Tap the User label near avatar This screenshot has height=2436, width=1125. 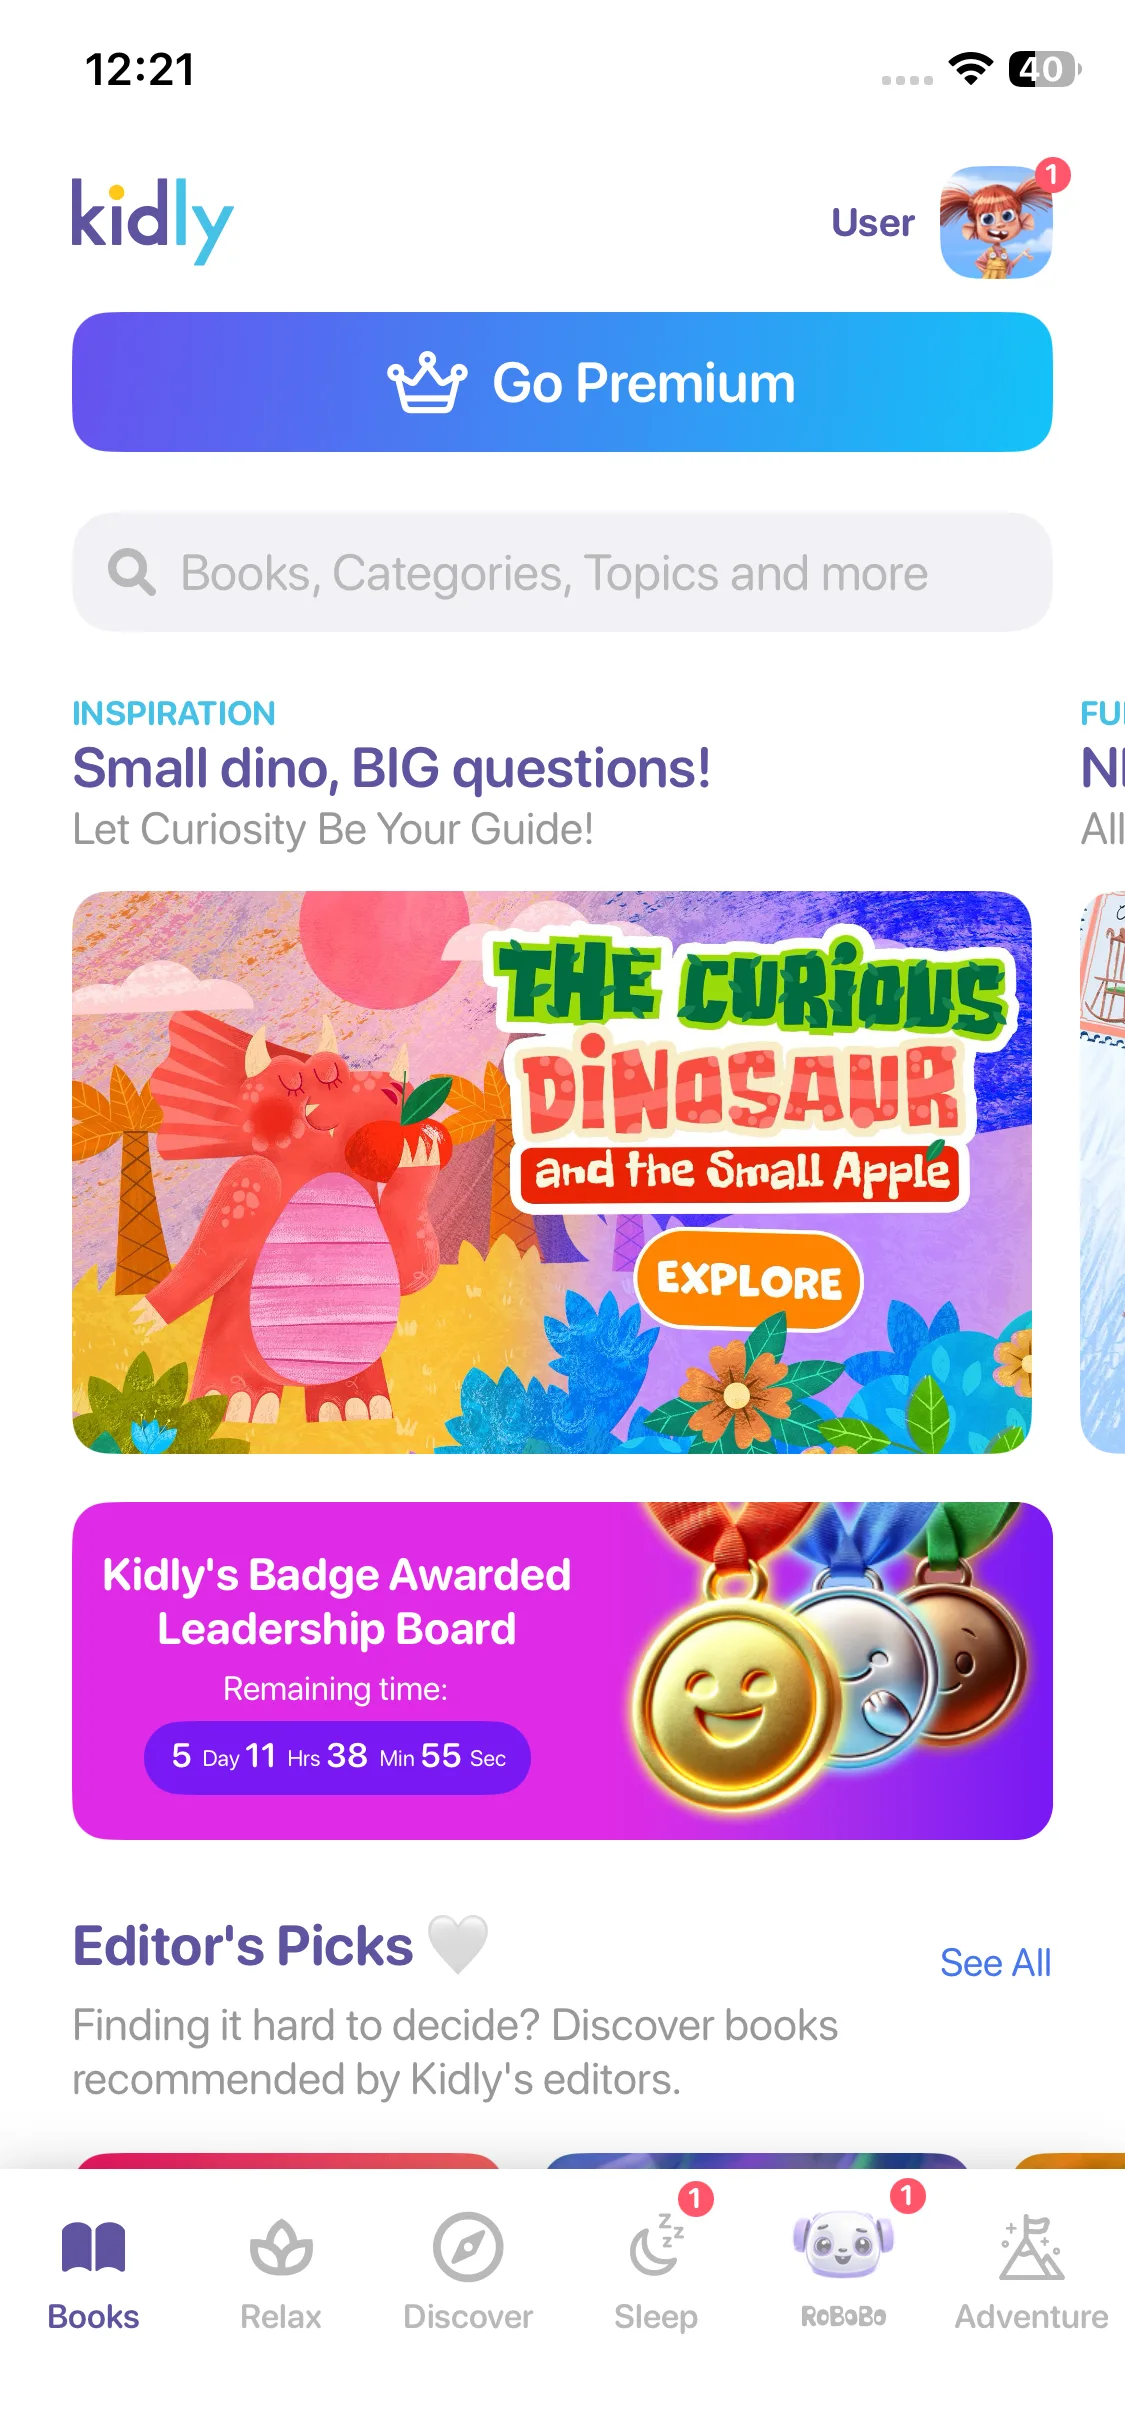tap(873, 223)
